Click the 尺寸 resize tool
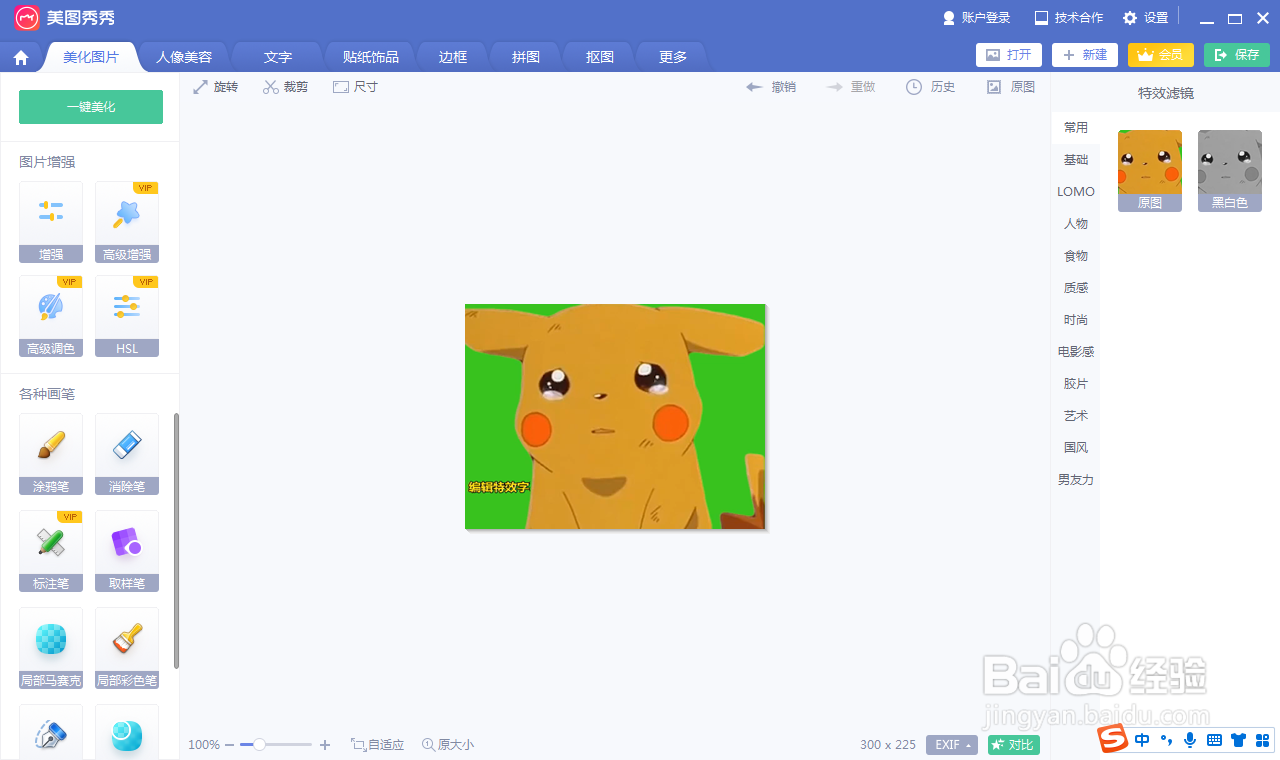Viewport: 1280px width, 760px height. [355, 87]
